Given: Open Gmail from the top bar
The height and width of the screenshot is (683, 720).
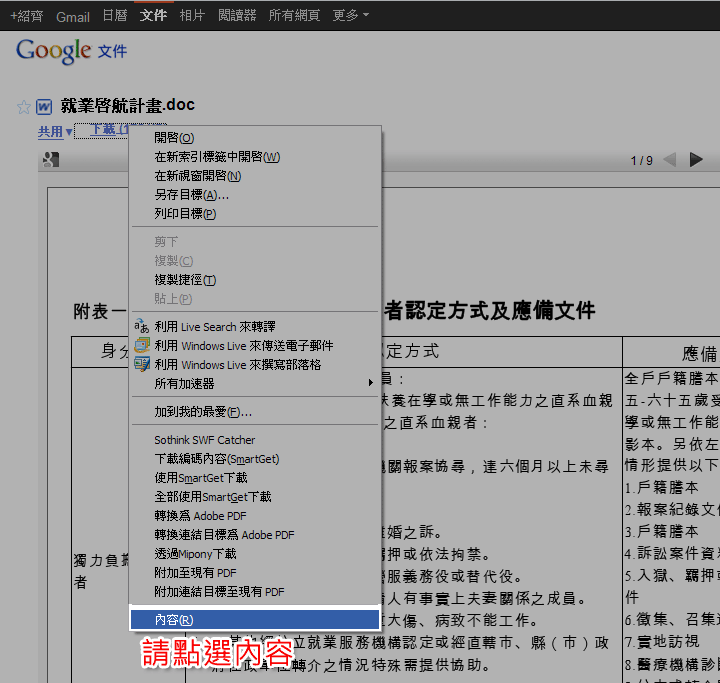Looking at the screenshot, I should coord(73,17).
